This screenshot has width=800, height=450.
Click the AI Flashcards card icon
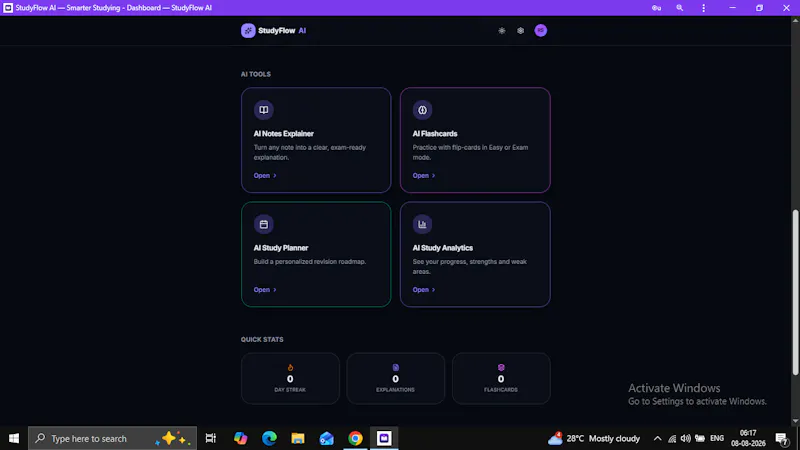point(422,110)
